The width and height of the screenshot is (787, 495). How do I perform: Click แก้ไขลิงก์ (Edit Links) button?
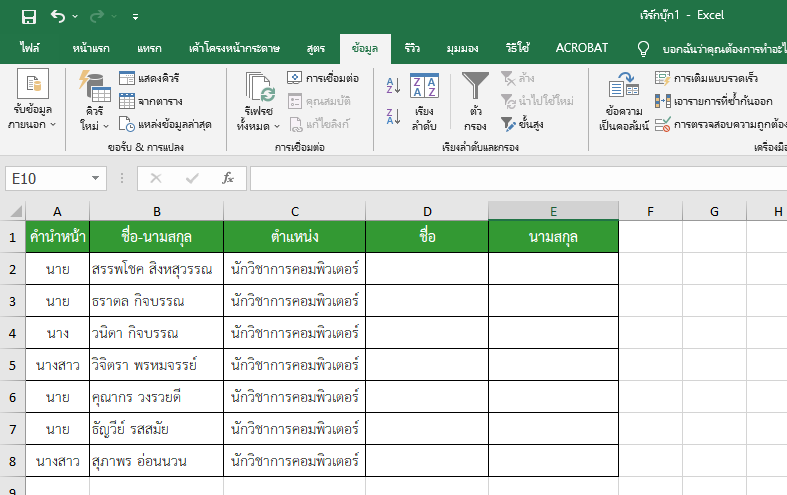click(x=320, y=123)
